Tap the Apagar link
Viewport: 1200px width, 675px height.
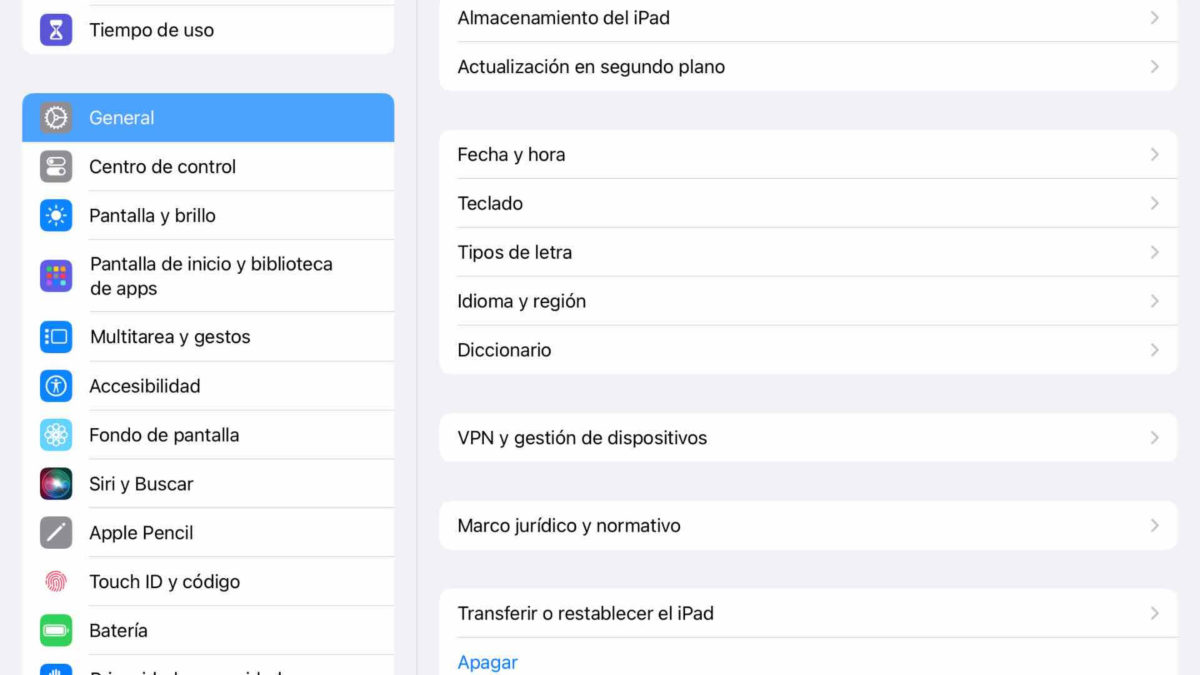(x=487, y=662)
